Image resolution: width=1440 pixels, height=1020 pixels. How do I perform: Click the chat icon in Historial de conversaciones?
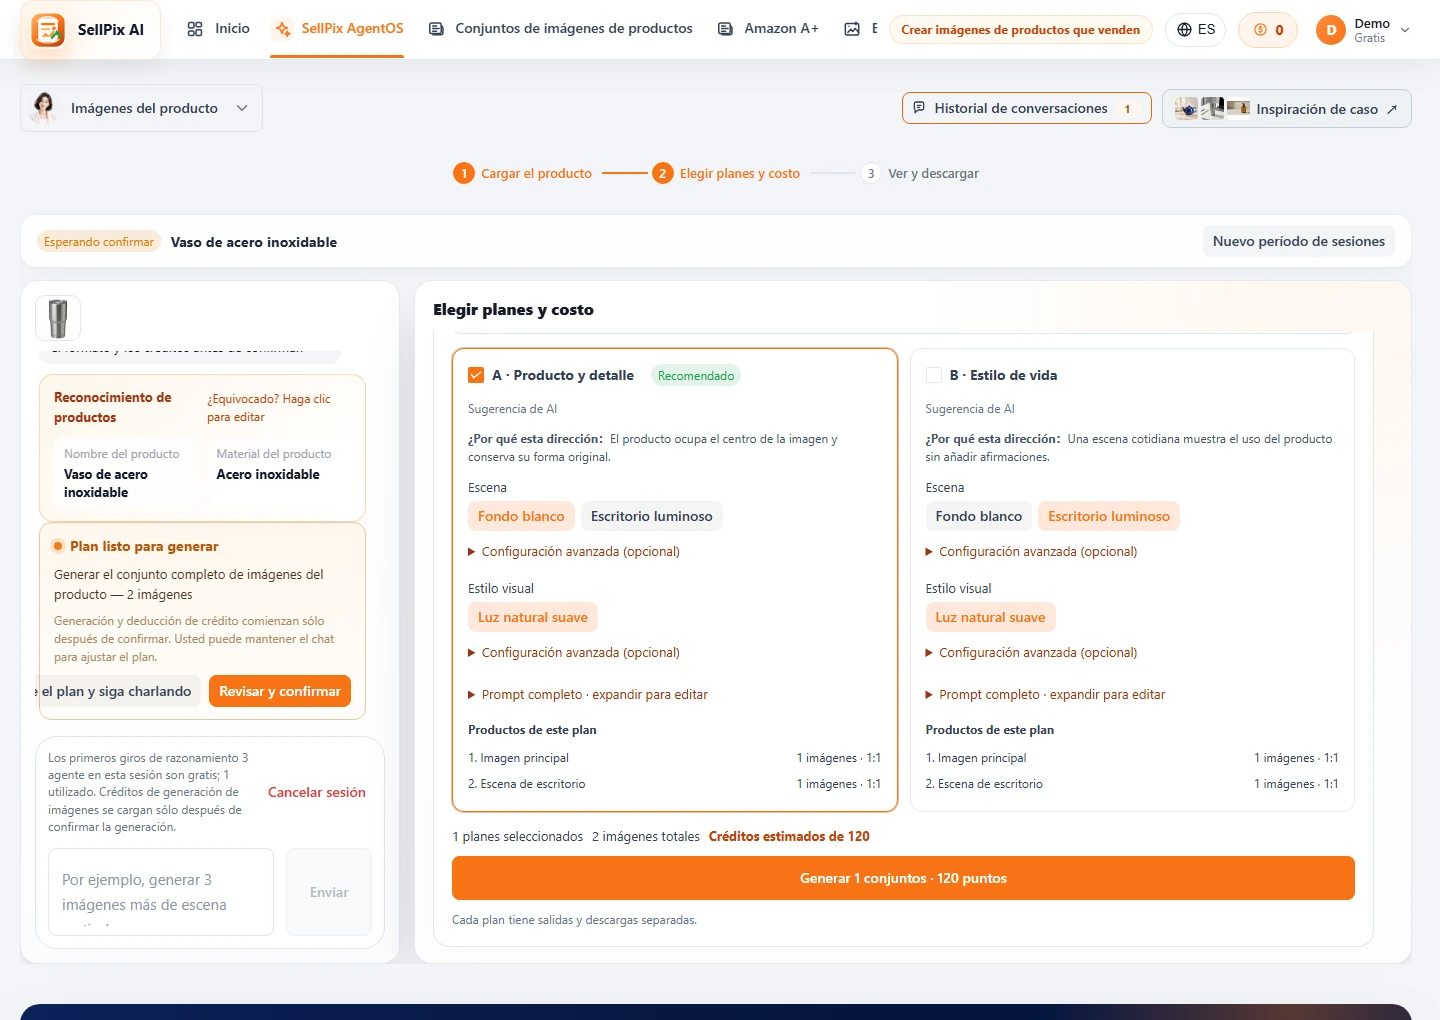point(919,108)
